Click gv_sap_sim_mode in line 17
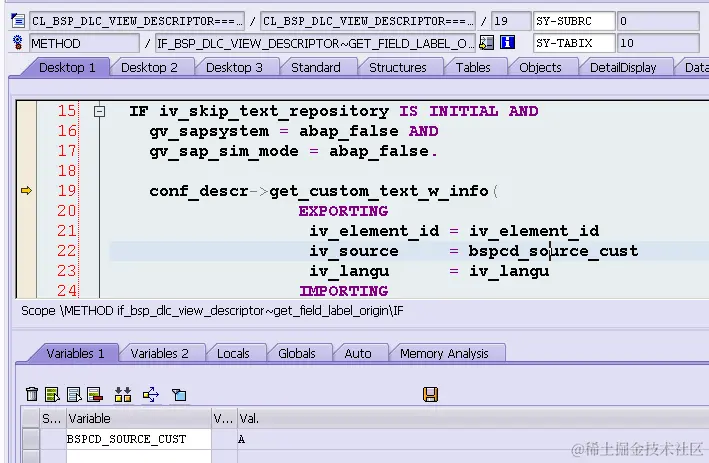Viewport: 709px width, 463px height. point(224,151)
